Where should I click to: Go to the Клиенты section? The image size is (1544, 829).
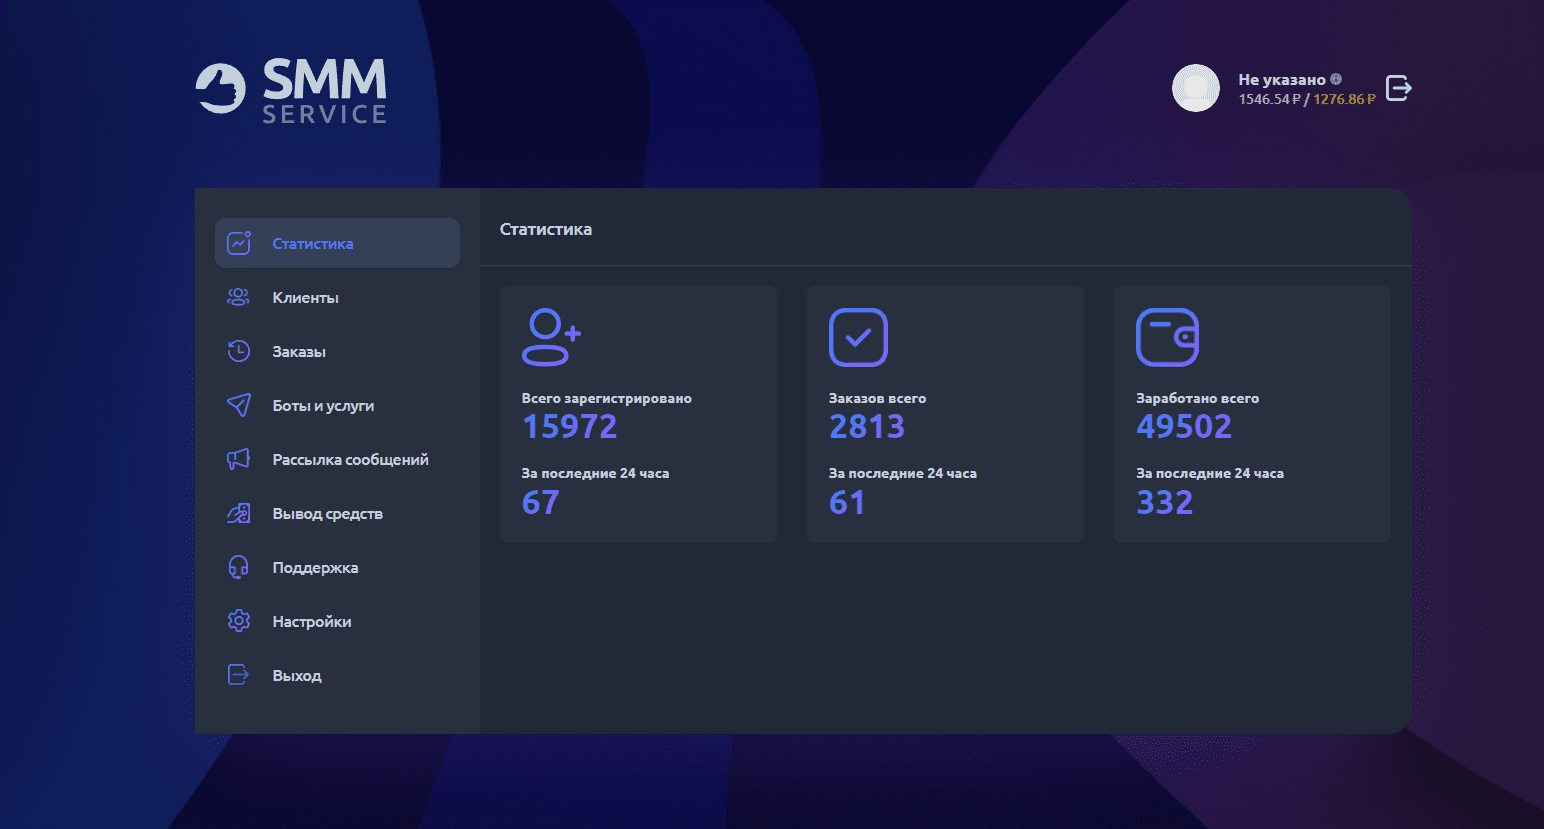pos(337,297)
